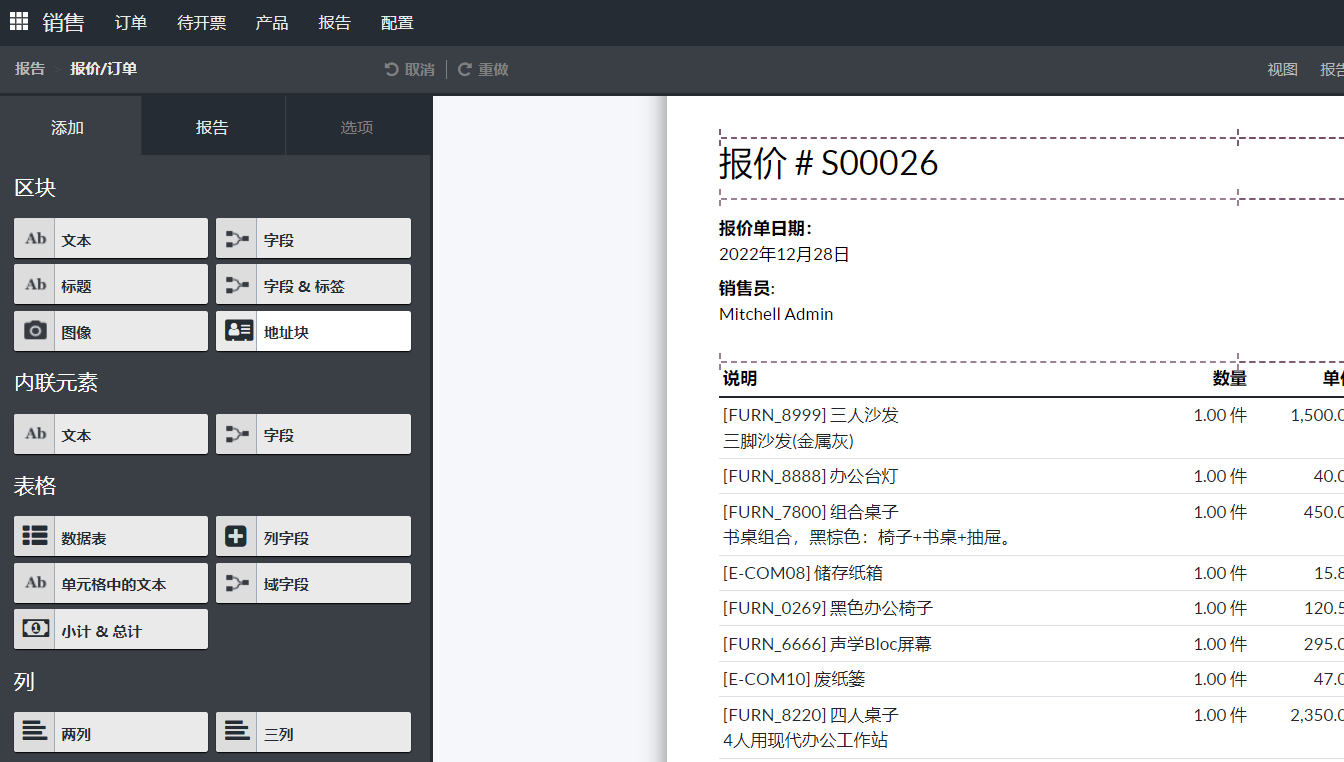Viewport: 1344px width, 762px height.
Task: Switch to the 选项 tab
Action: tap(357, 127)
